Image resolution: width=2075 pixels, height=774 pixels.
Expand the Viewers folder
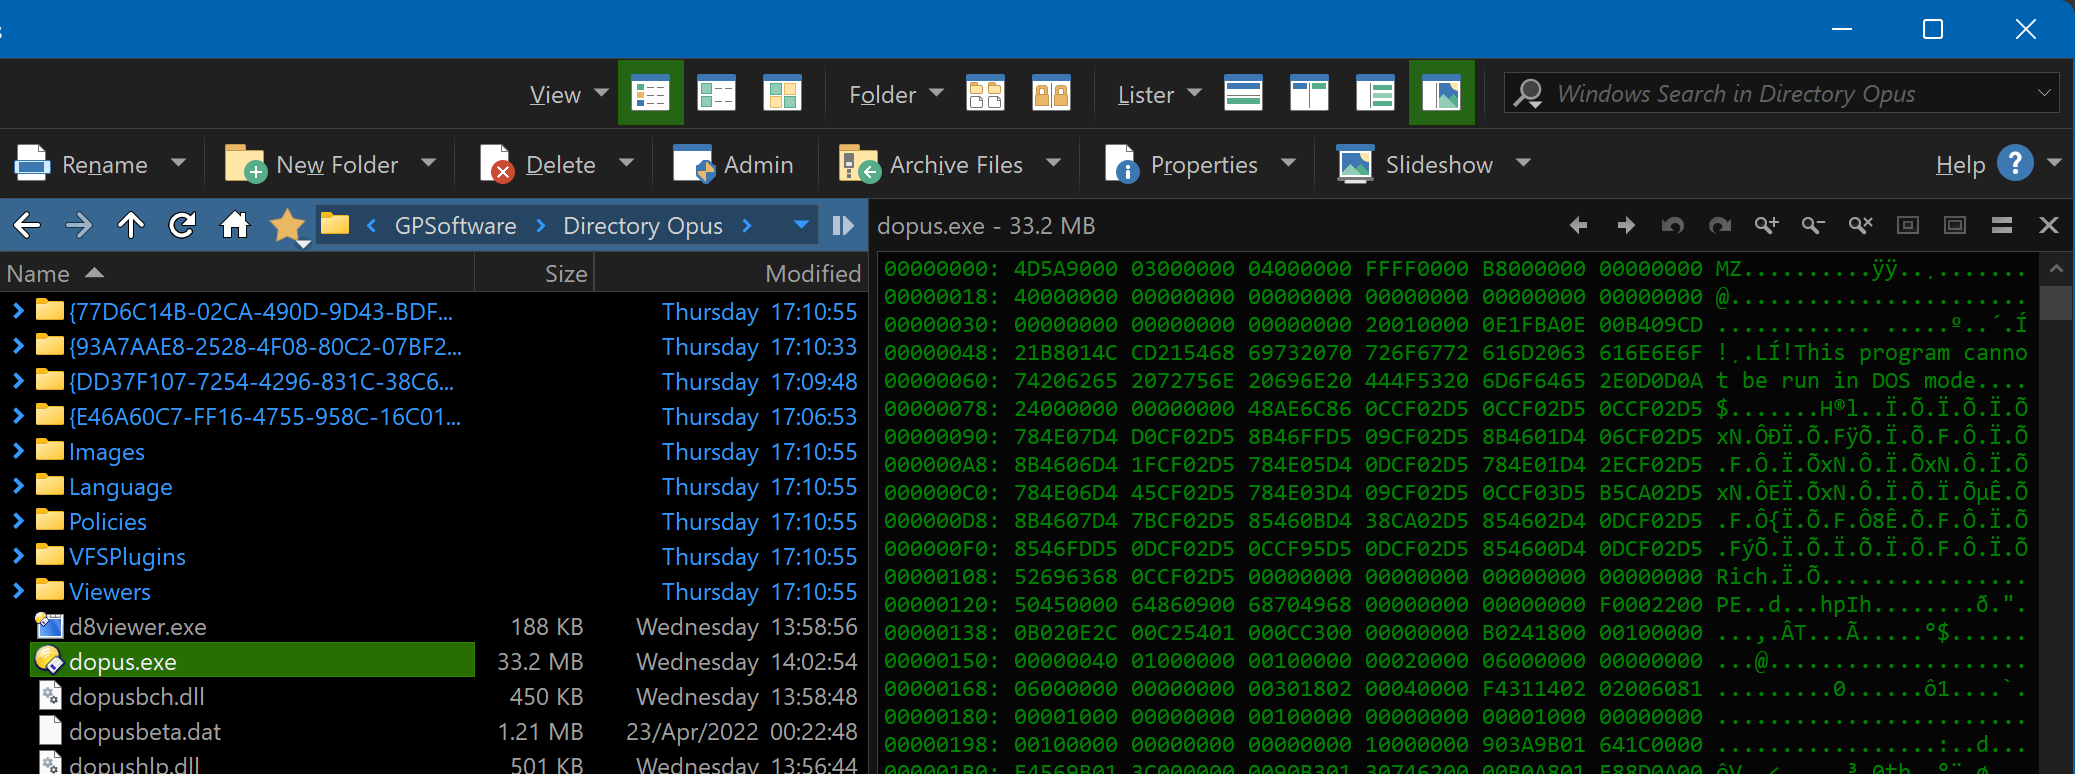point(18,591)
